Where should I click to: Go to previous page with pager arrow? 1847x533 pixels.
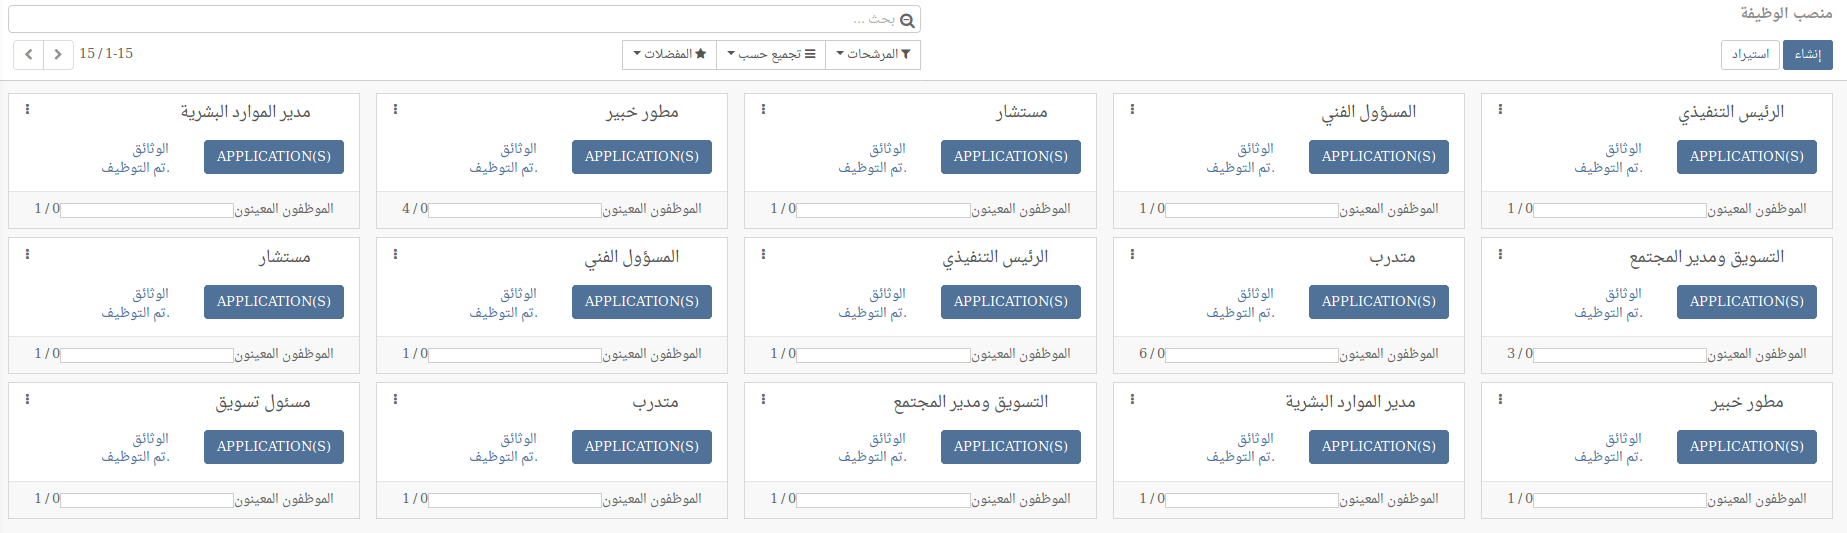pyautogui.click(x=28, y=54)
